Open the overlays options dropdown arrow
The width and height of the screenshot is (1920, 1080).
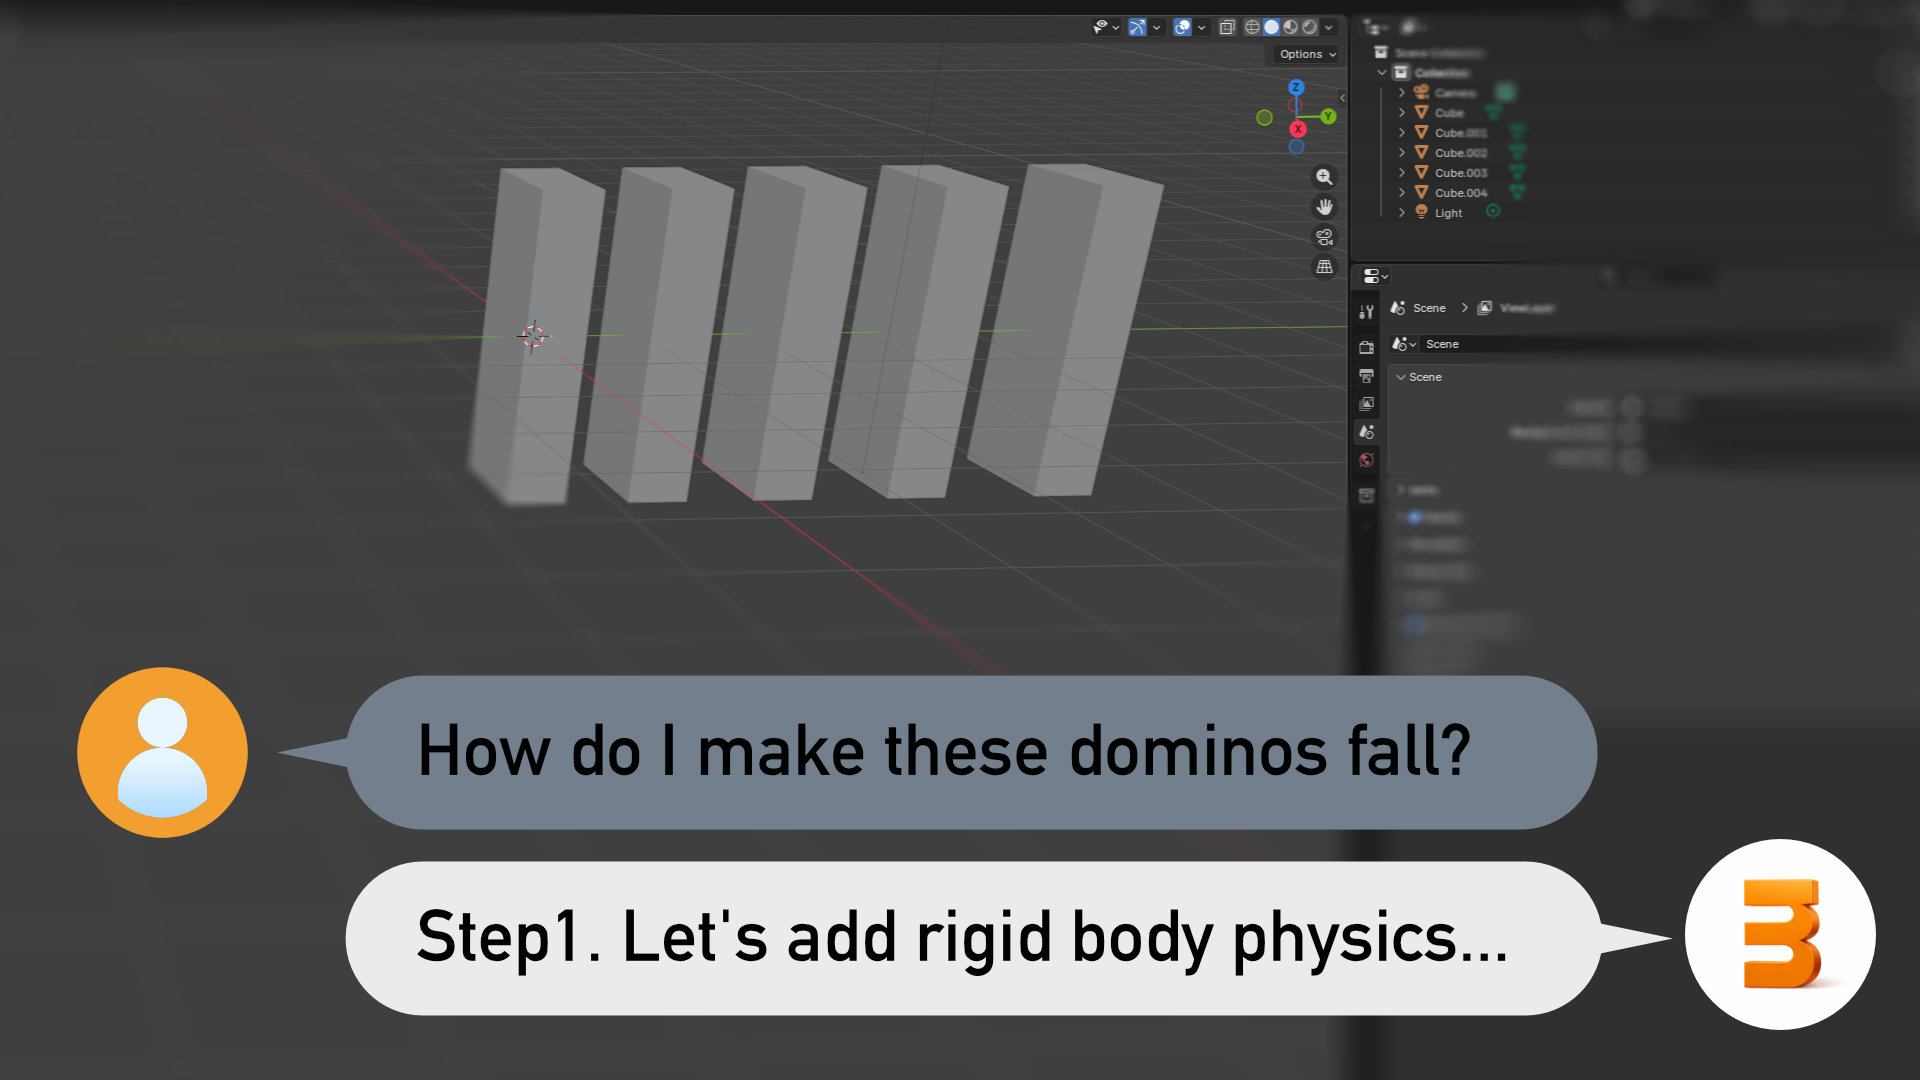tap(1202, 27)
